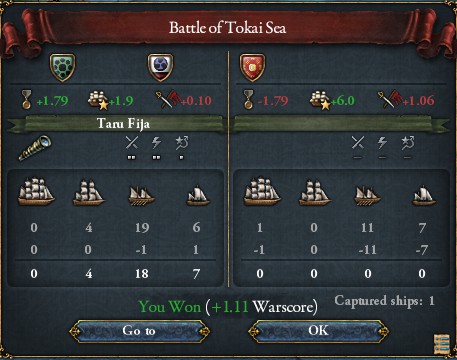
Task: Click the green turtle-pattern country shield
Action: (62, 68)
